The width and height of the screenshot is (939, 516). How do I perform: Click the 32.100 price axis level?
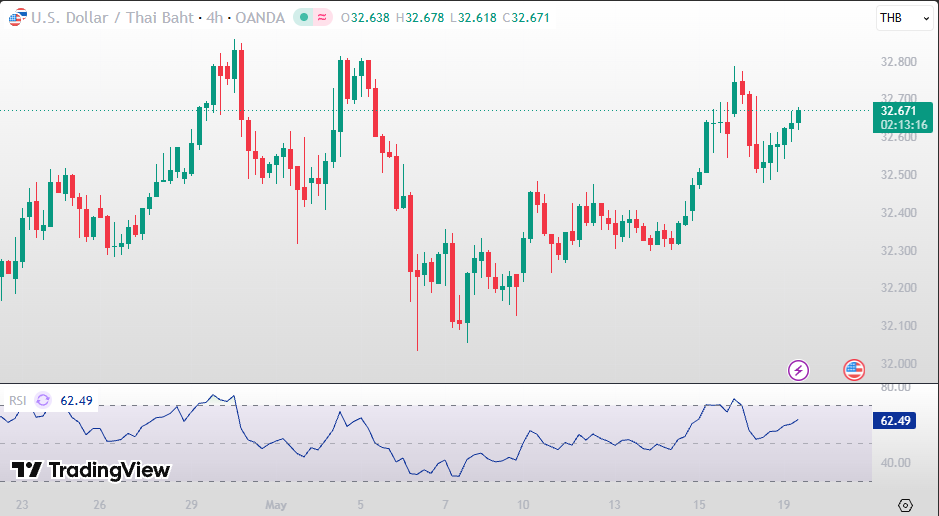point(899,326)
